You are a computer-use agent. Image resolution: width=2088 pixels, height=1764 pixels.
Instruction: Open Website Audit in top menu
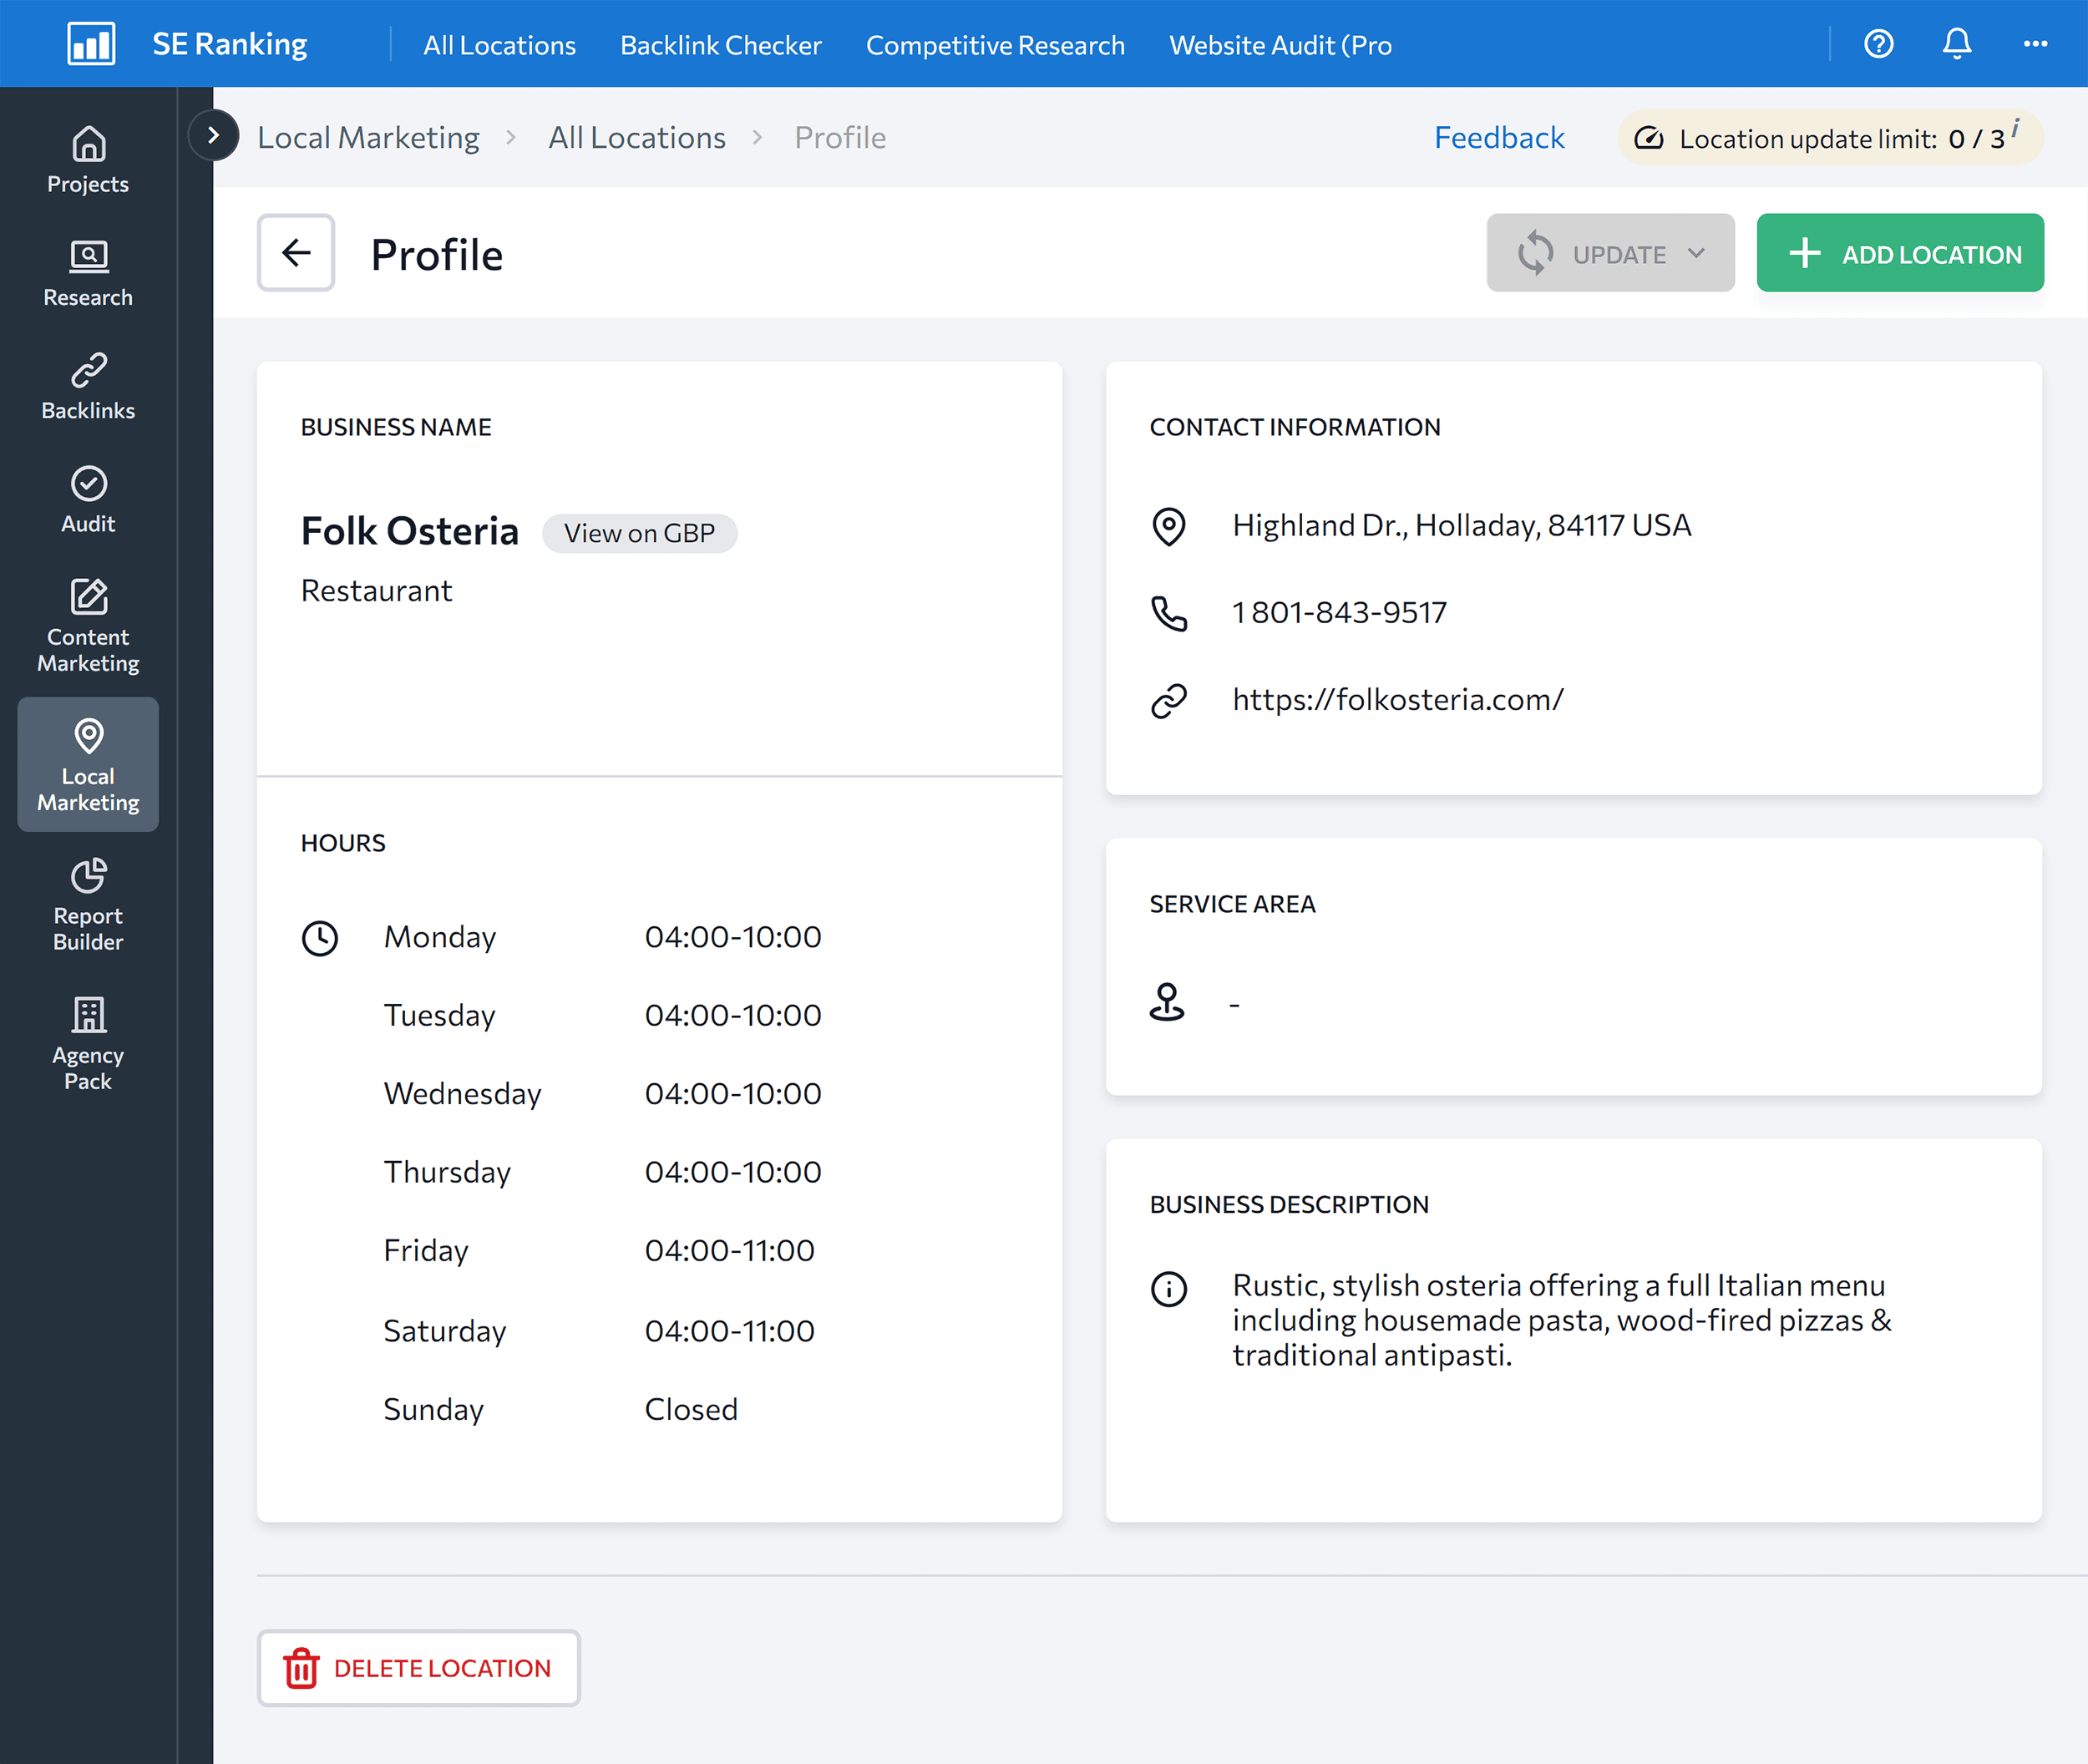[1279, 45]
